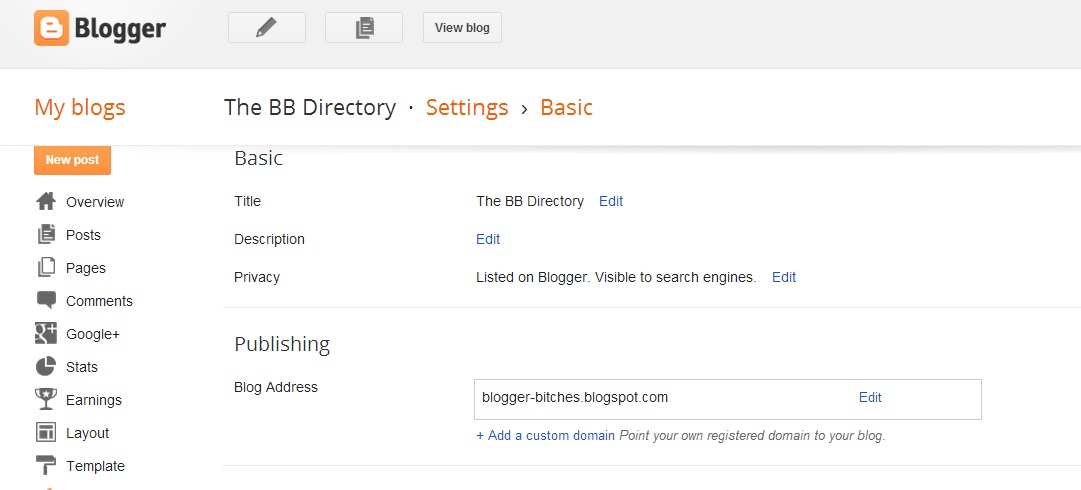
Task: Open the posts list document icon button
Action: (364, 28)
